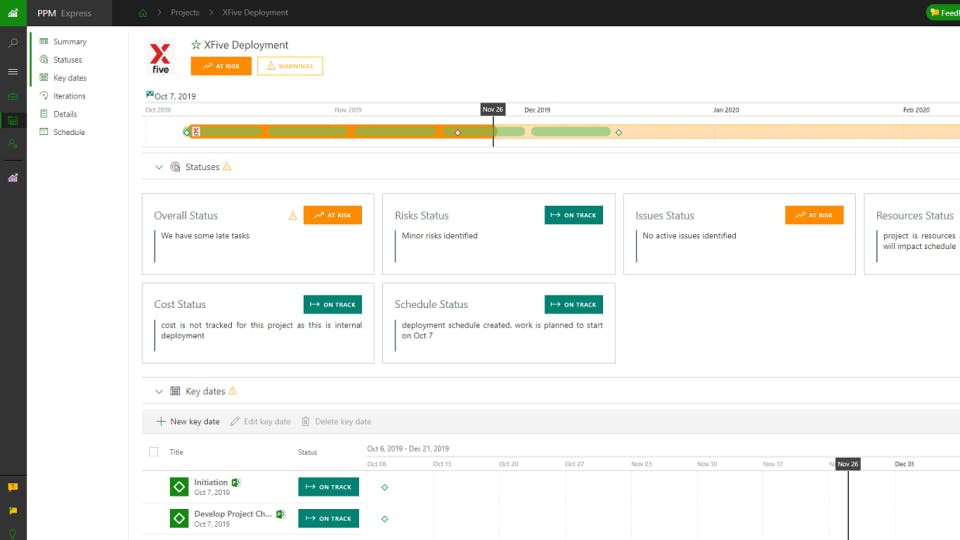Image resolution: width=960 pixels, height=540 pixels.
Task: Click the Statuses section icon
Action: point(175,167)
